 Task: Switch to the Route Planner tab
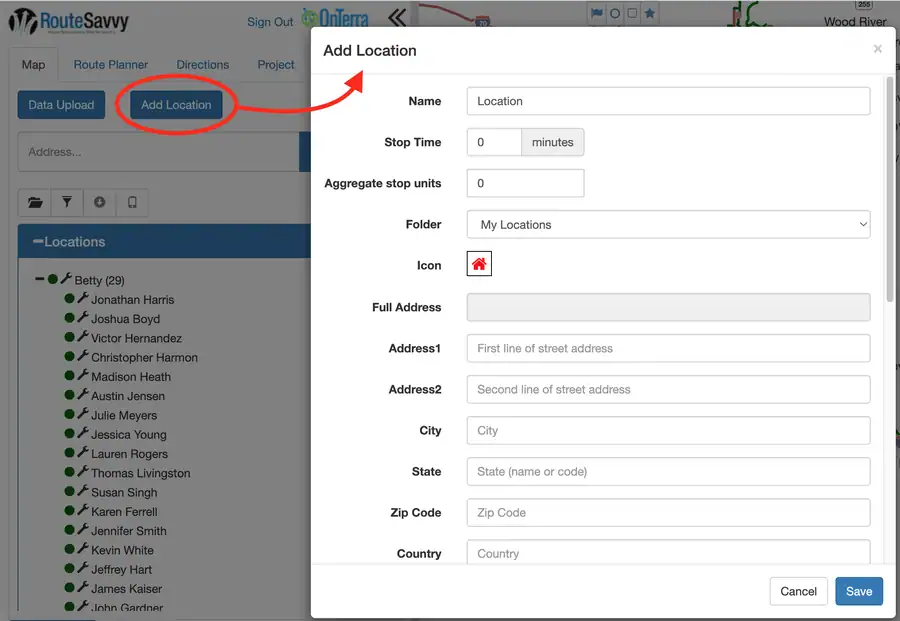111,65
